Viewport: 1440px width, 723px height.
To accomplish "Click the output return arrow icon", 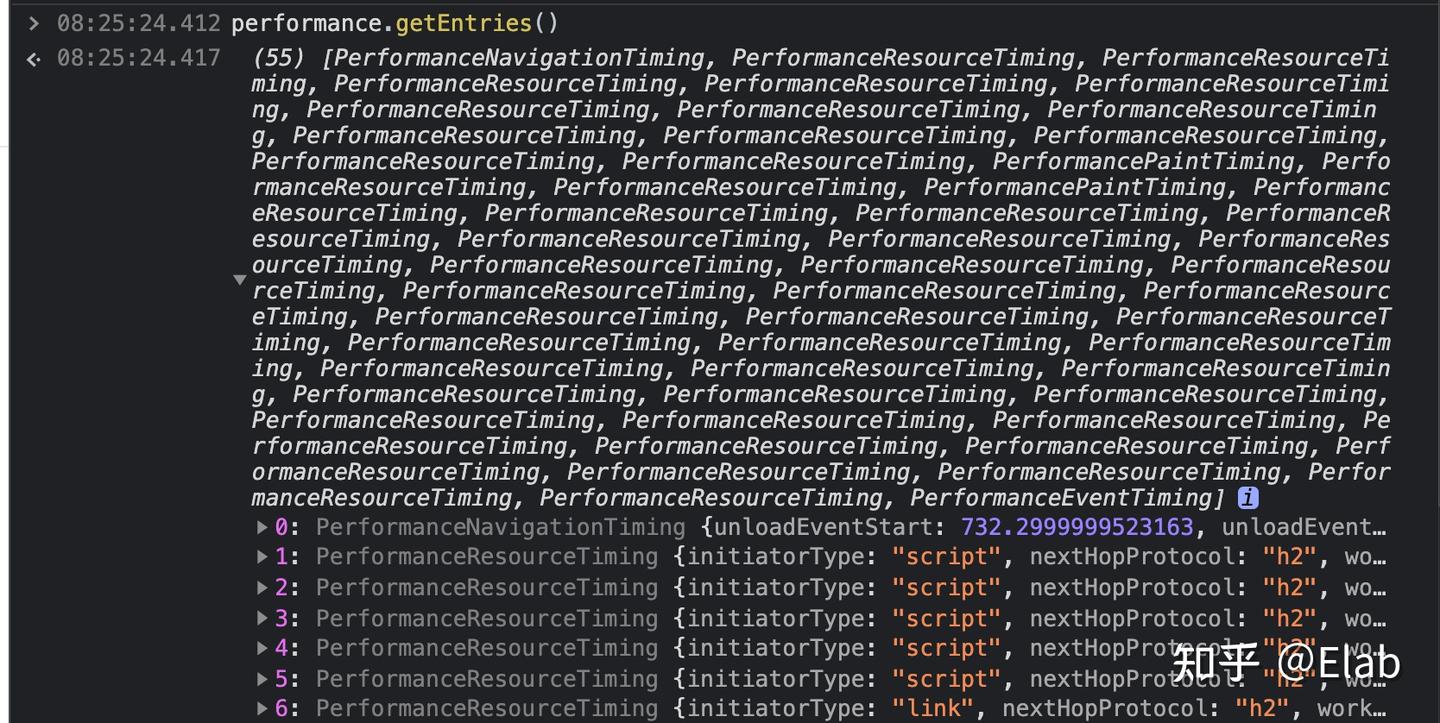I will tap(34, 59).
